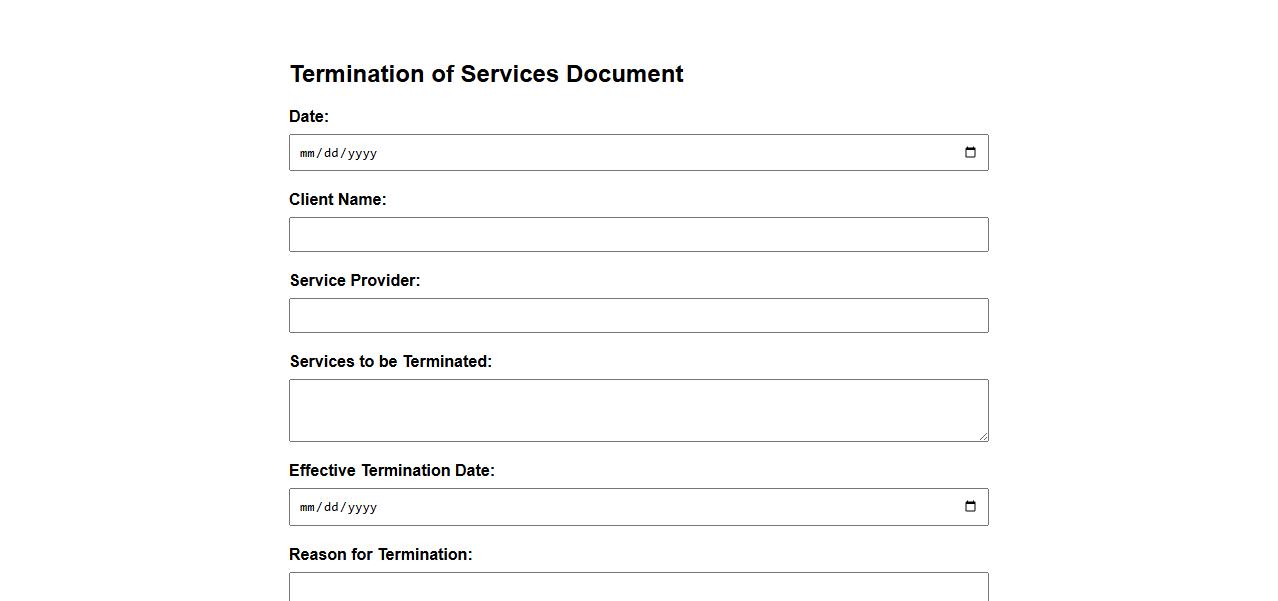Click the "Services to be Terminated:" label
Image resolution: width=1278 pixels, height=601 pixels.
pos(391,362)
